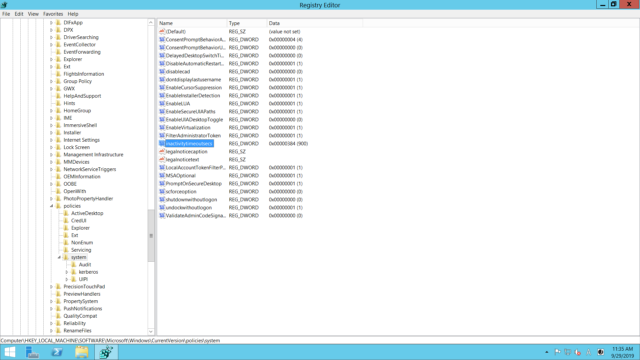Click Registry Editor taskbar icon
This screenshot has width=640, height=360.
pos(106,352)
